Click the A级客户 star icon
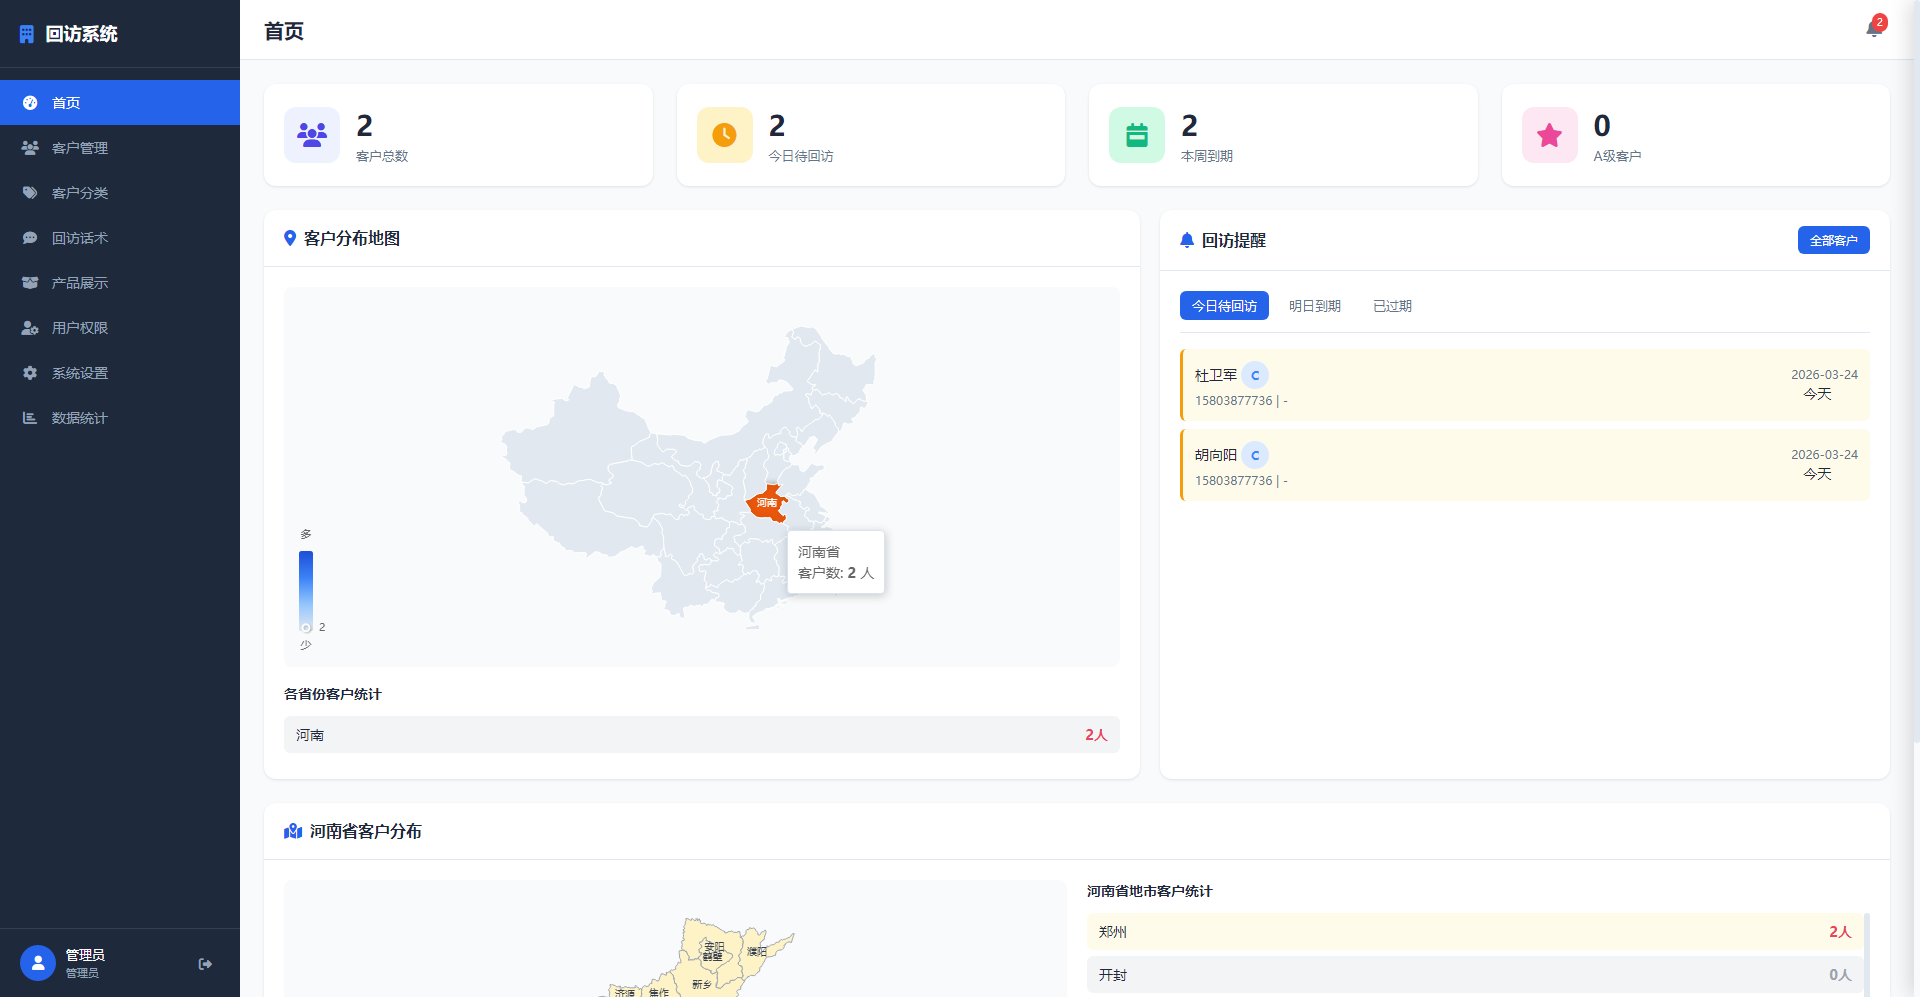Viewport: 1920px width, 997px height. tap(1549, 135)
